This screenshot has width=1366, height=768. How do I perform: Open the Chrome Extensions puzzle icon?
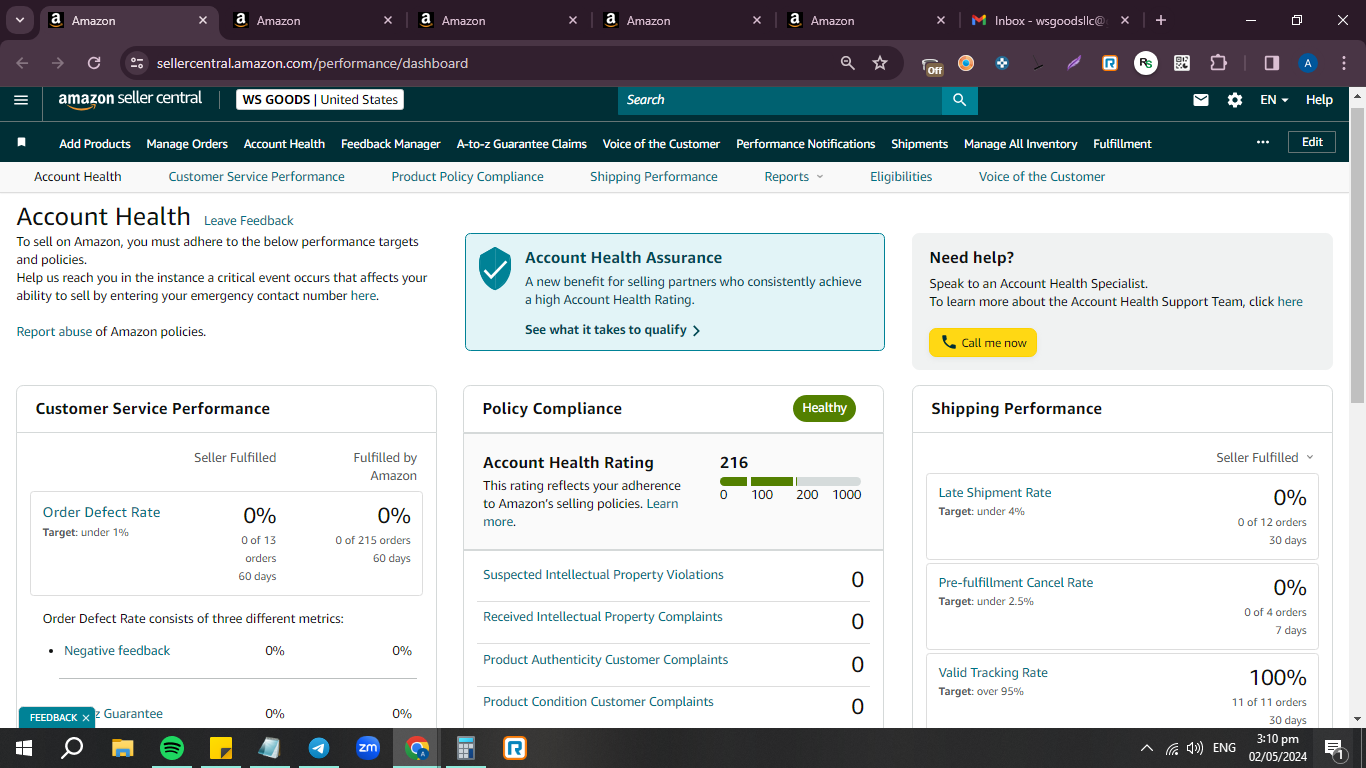[x=1218, y=63]
